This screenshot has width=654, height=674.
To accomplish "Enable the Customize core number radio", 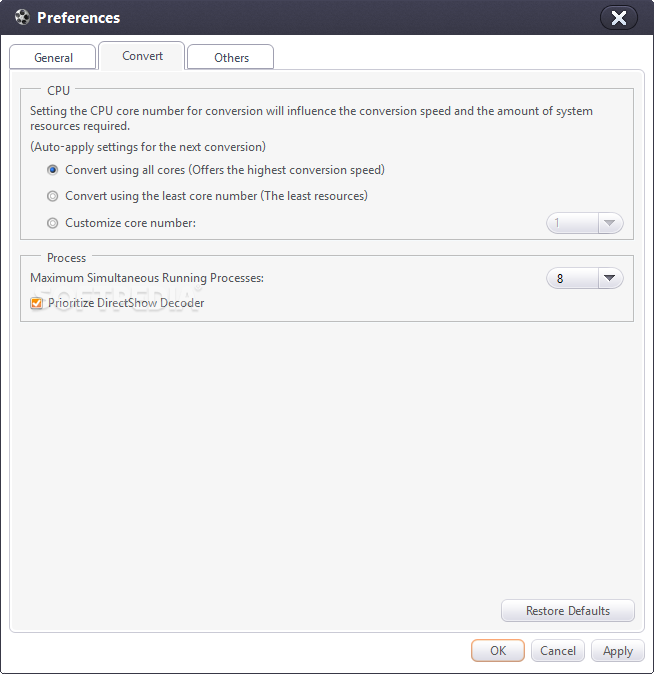I will (53, 223).
